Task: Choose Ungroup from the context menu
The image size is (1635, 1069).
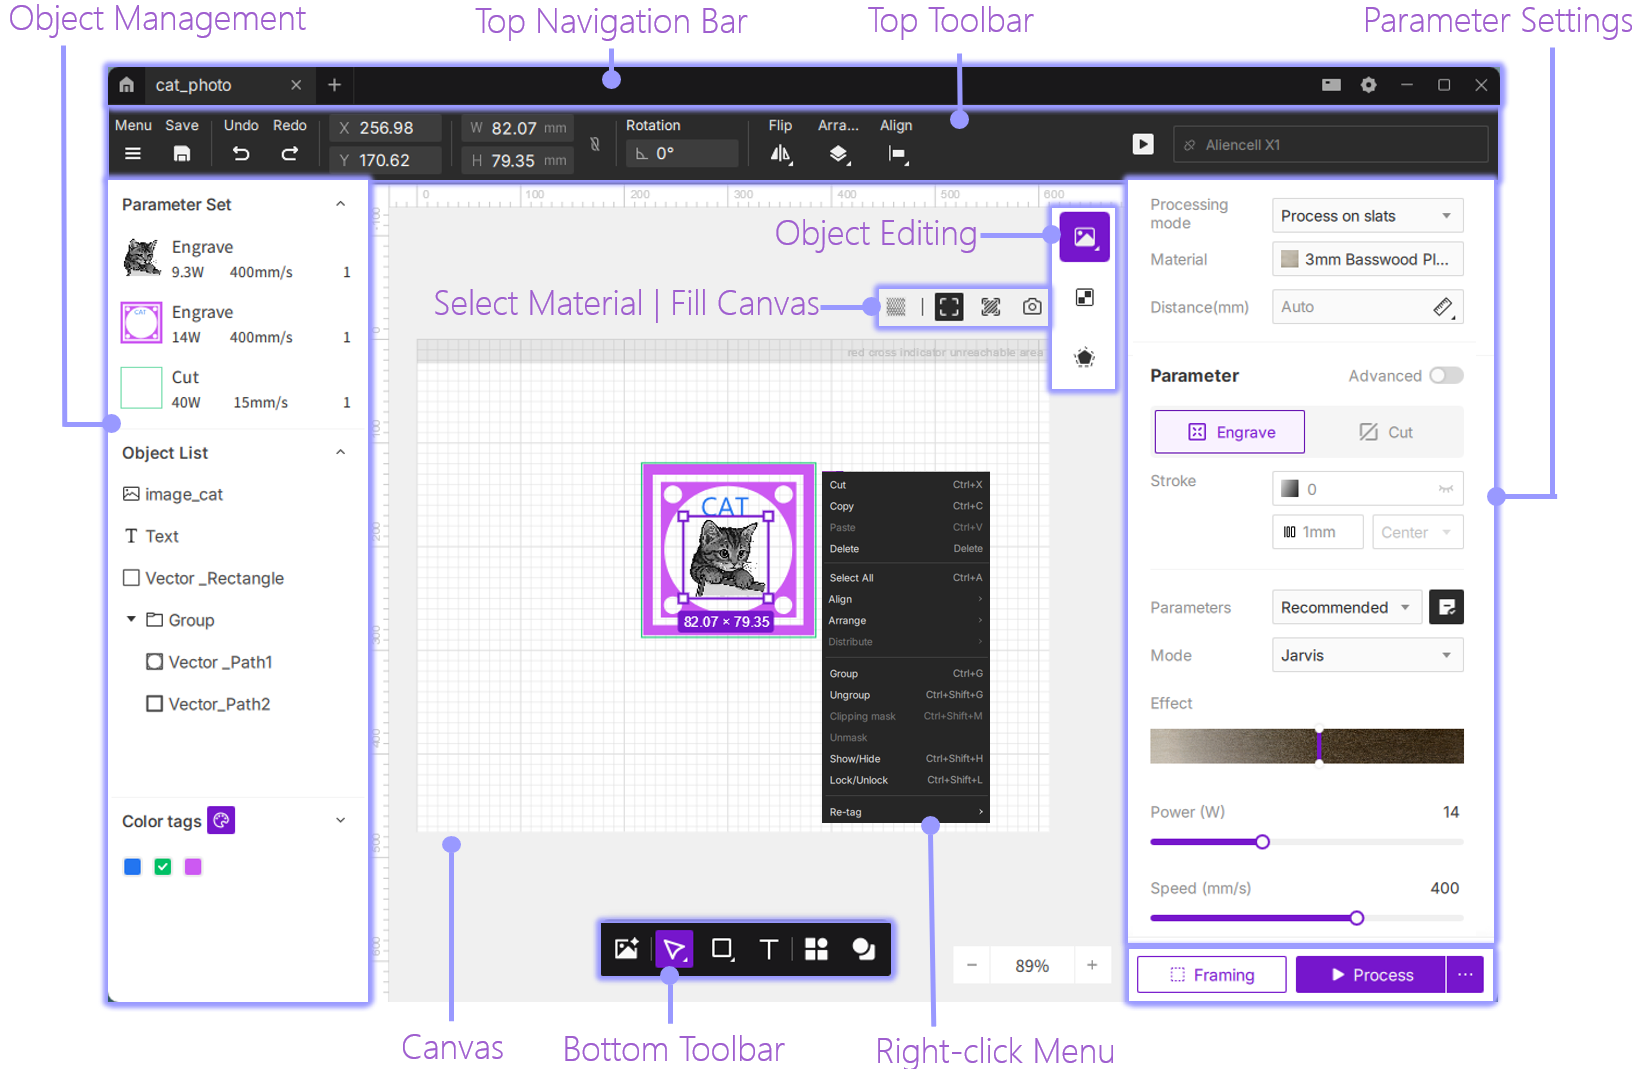Action: click(850, 695)
